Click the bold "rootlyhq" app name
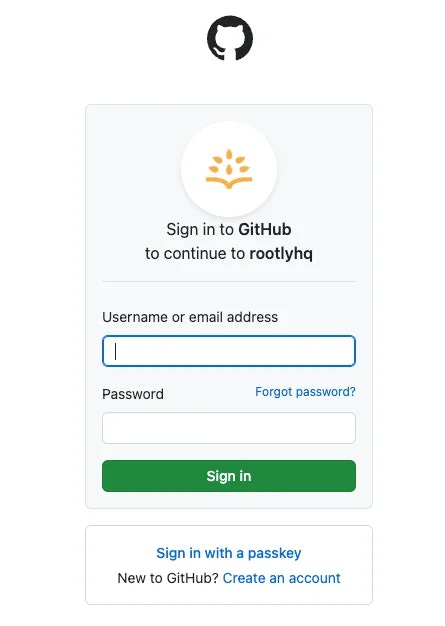This screenshot has height=626, width=445. tap(281, 254)
